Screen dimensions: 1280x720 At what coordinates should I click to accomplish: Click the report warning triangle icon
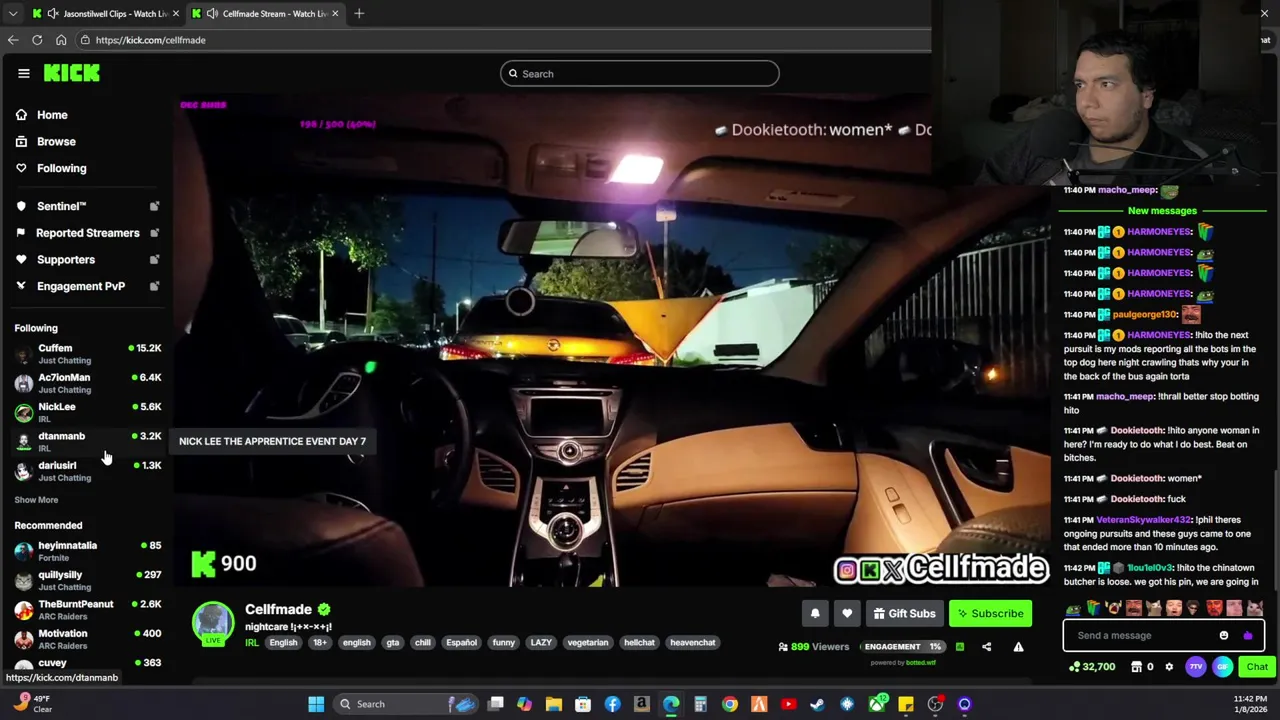point(1018,647)
